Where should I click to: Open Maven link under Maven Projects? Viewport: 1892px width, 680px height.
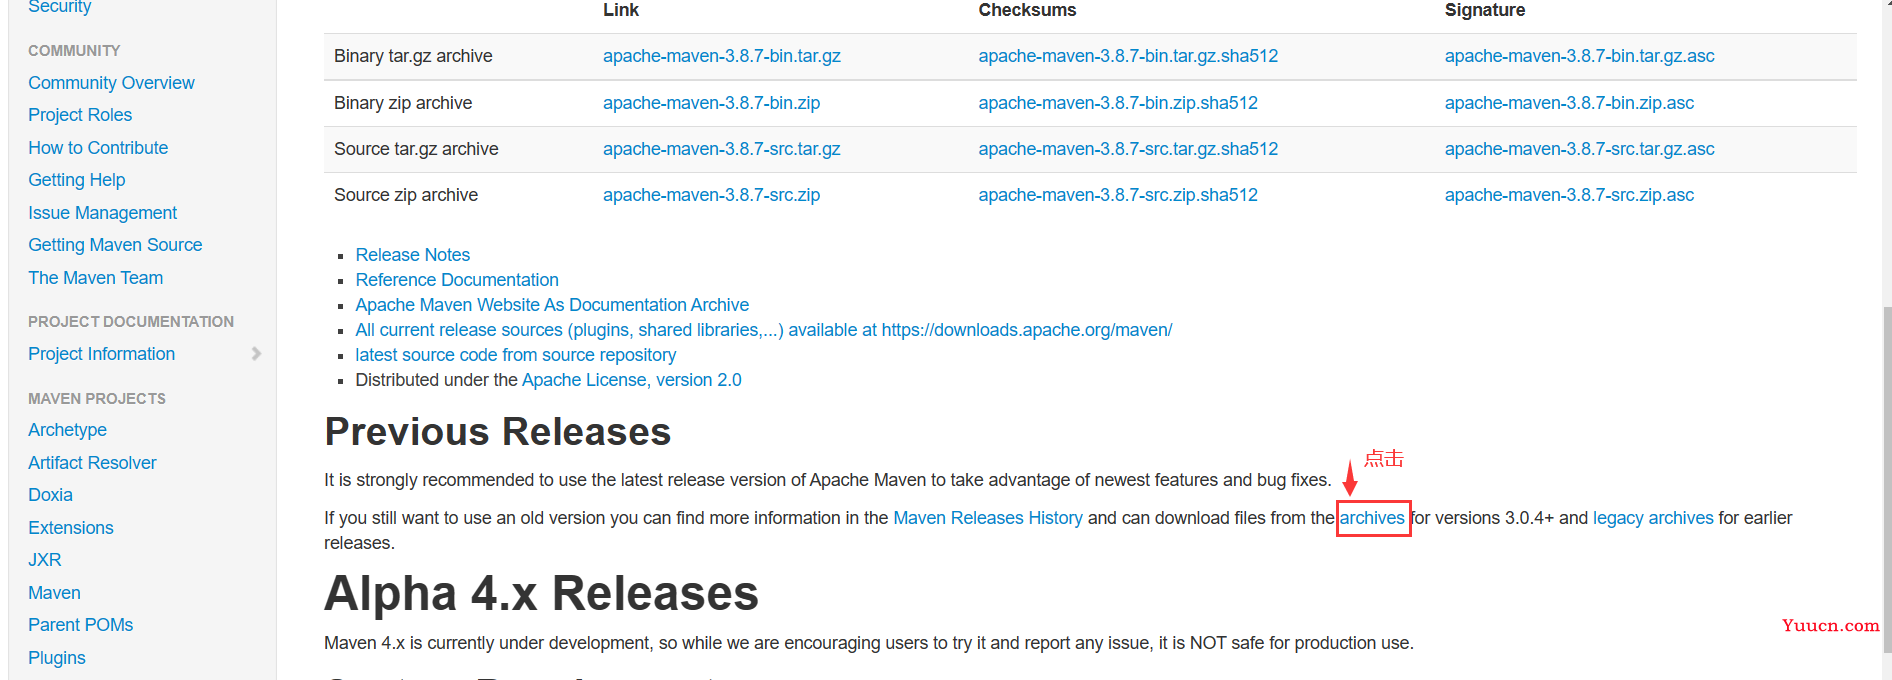coord(54,593)
